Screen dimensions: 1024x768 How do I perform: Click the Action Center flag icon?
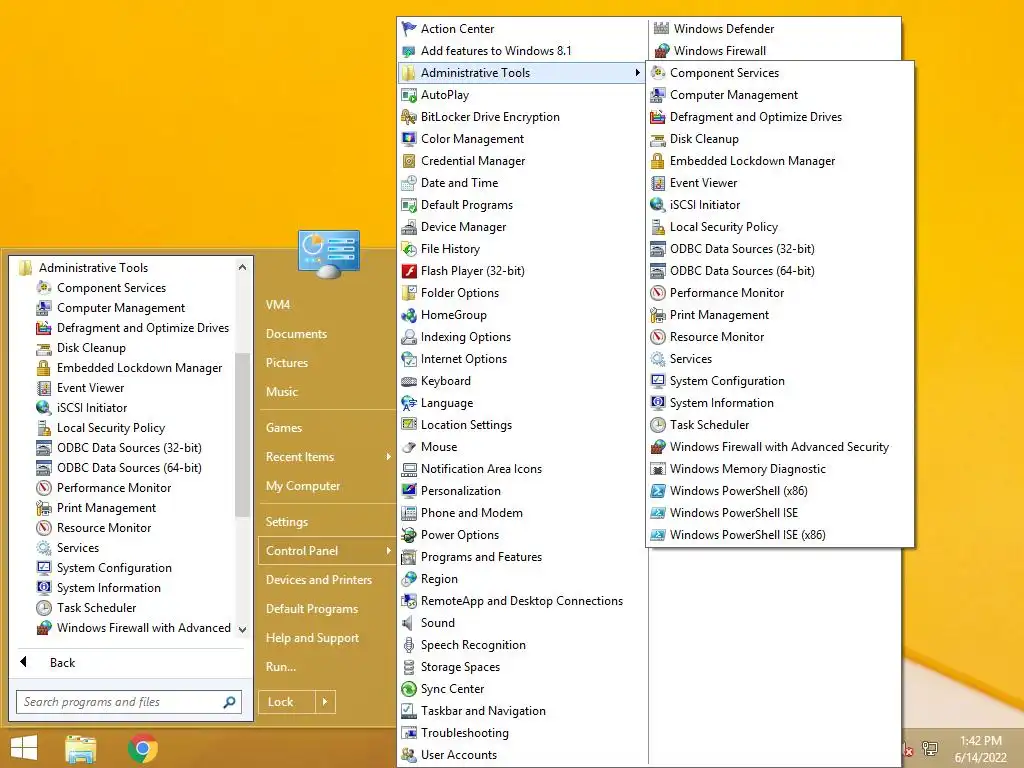pyautogui.click(x=409, y=29)
